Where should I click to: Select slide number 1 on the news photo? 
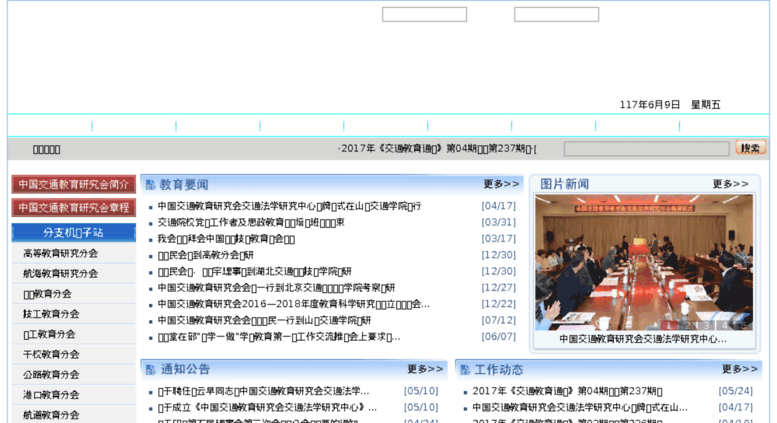(x=668, y=325)
